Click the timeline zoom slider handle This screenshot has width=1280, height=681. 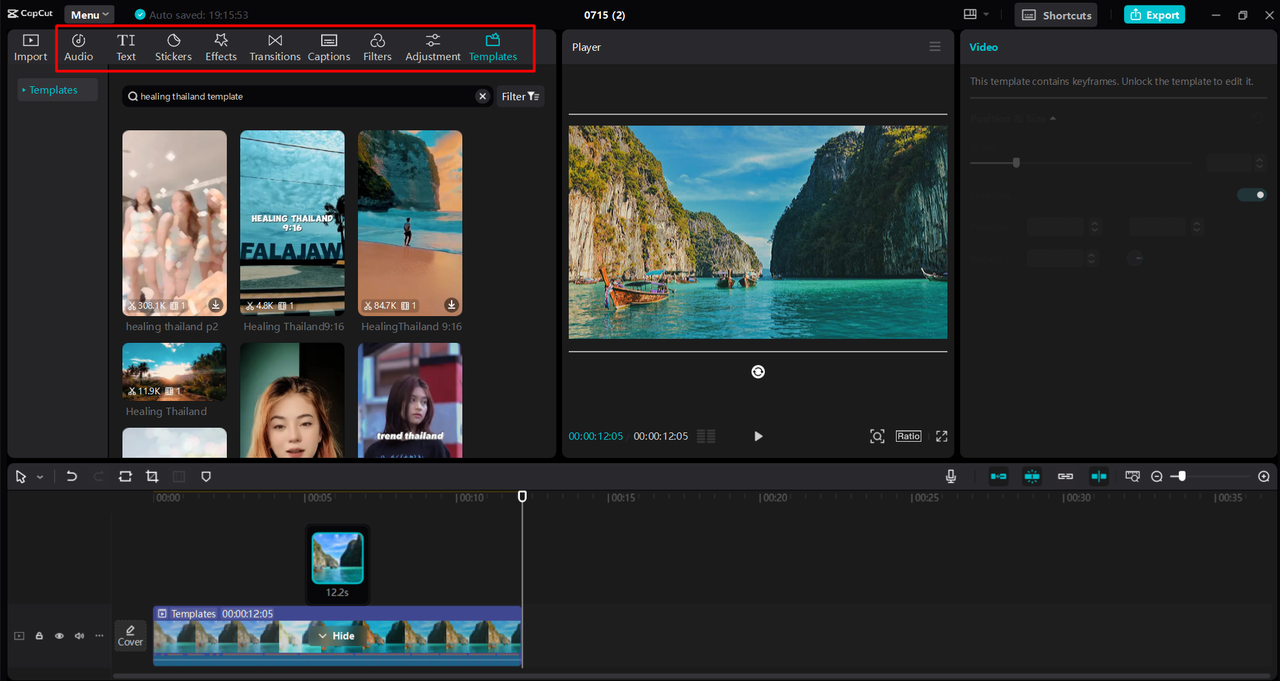pos(1182,477)
